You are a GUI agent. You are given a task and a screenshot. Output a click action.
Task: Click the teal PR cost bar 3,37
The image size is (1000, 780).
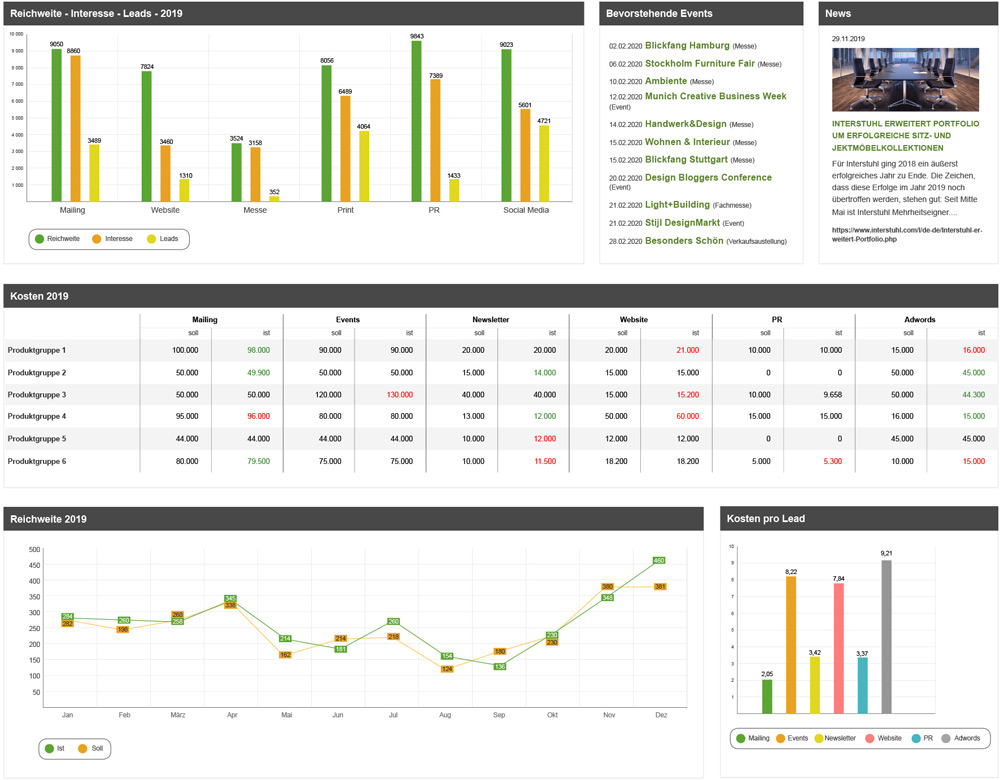862,685
